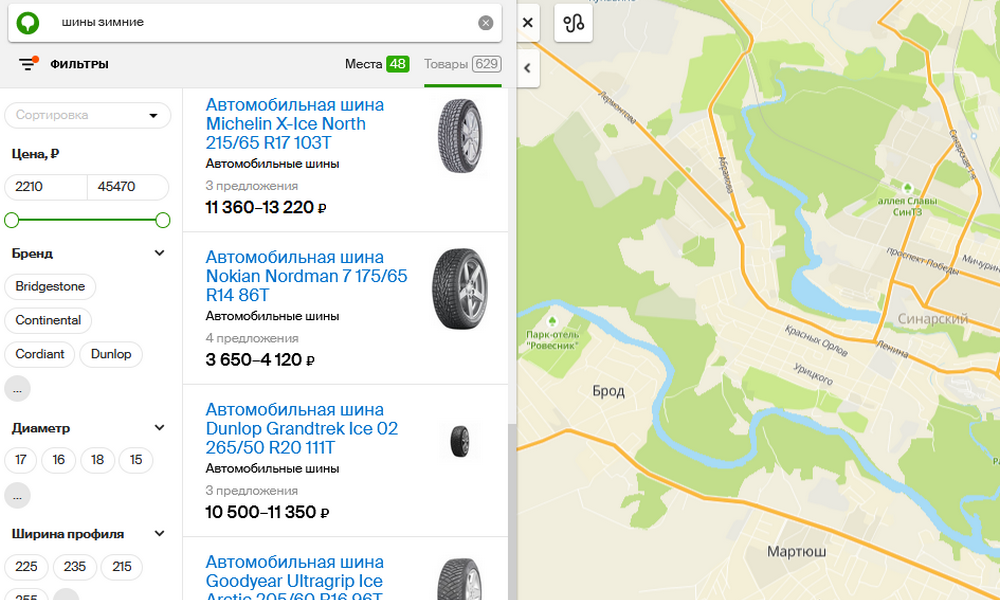Click the ФИЛЬТРЫ label
Image resolution: width=1000 pixels, height=600 pixels.
[79, 64]
